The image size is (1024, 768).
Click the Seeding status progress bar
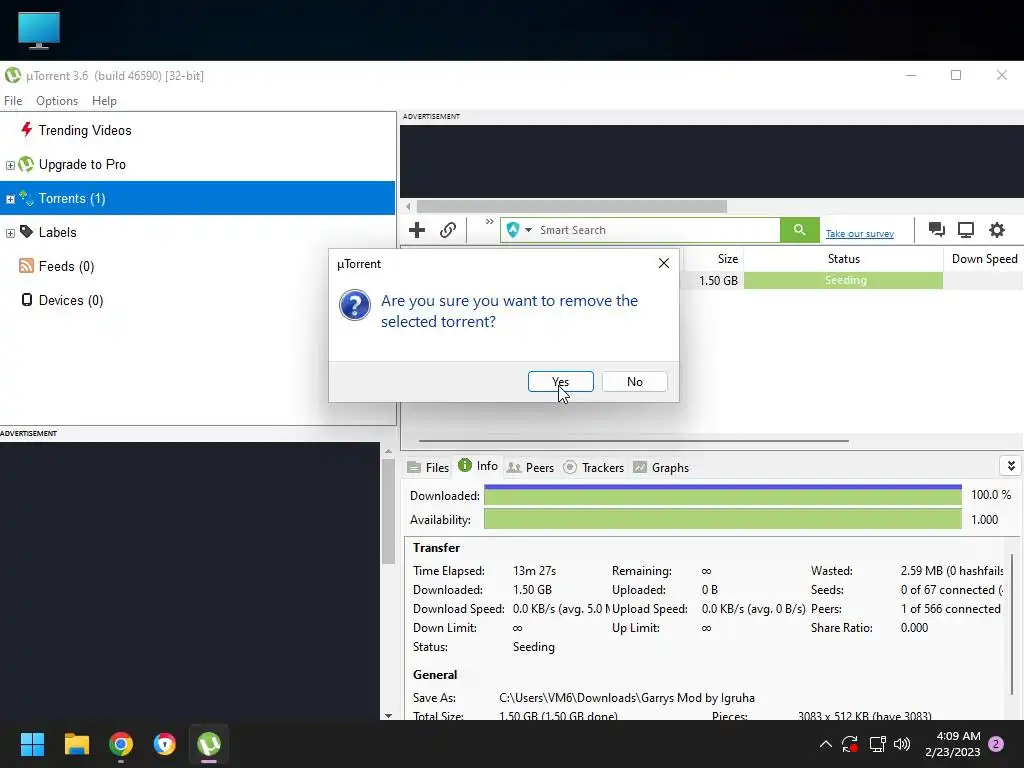coord(843,280)
